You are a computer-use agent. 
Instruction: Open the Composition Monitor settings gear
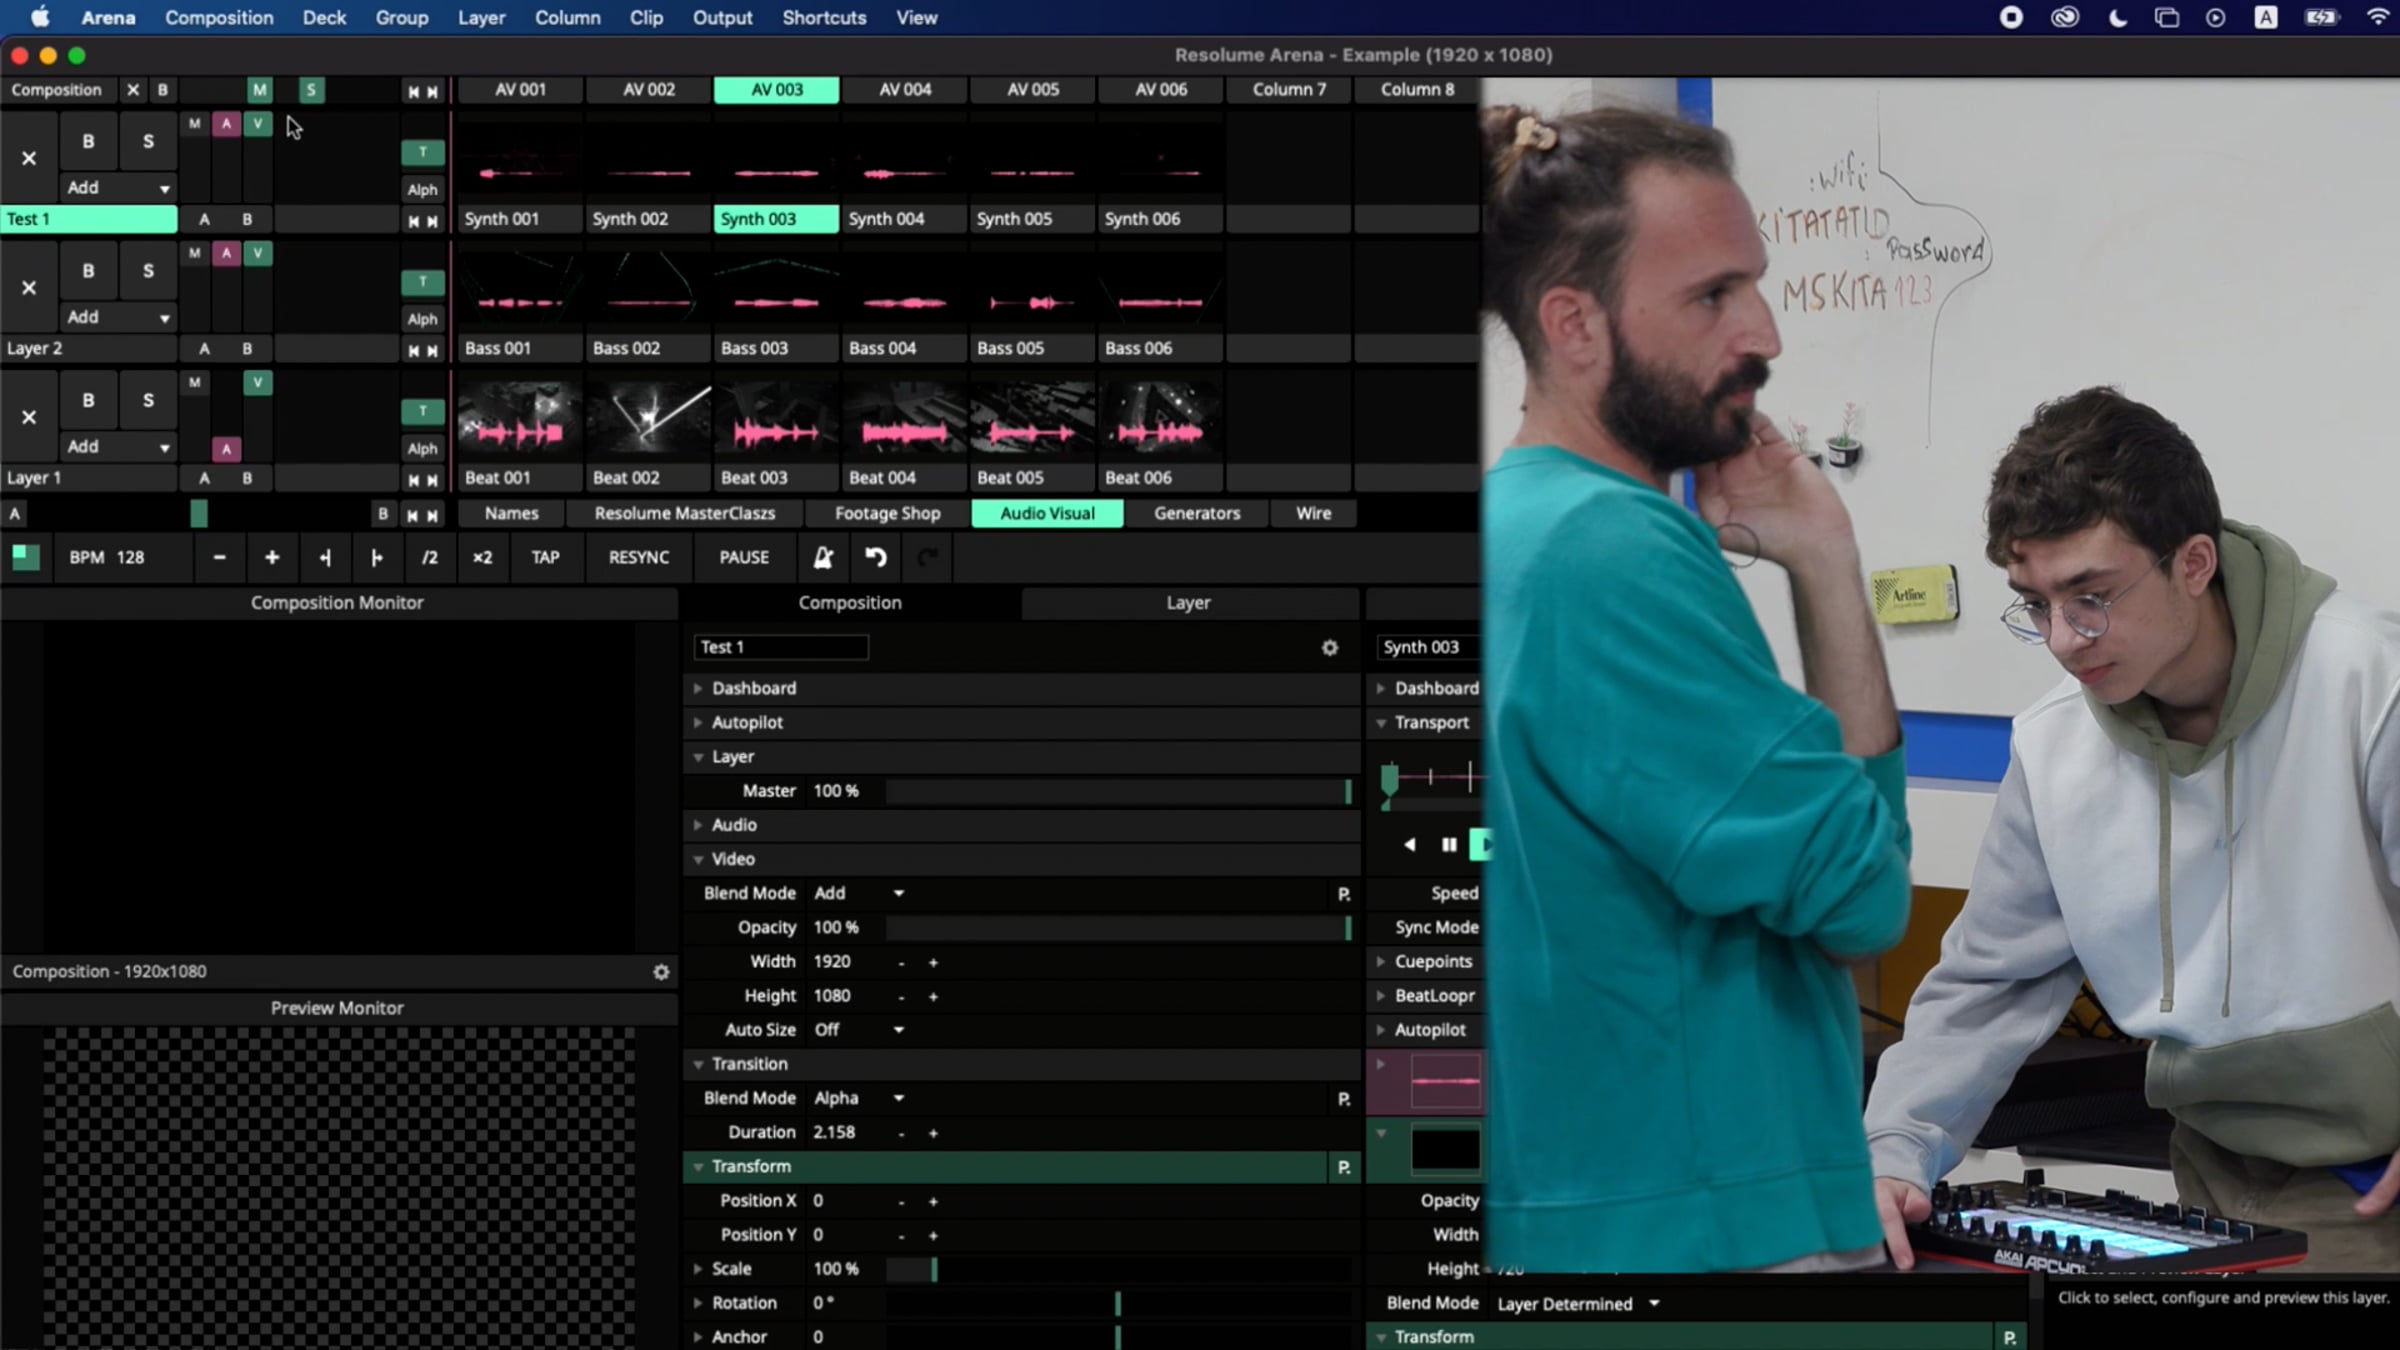(661, 972)
